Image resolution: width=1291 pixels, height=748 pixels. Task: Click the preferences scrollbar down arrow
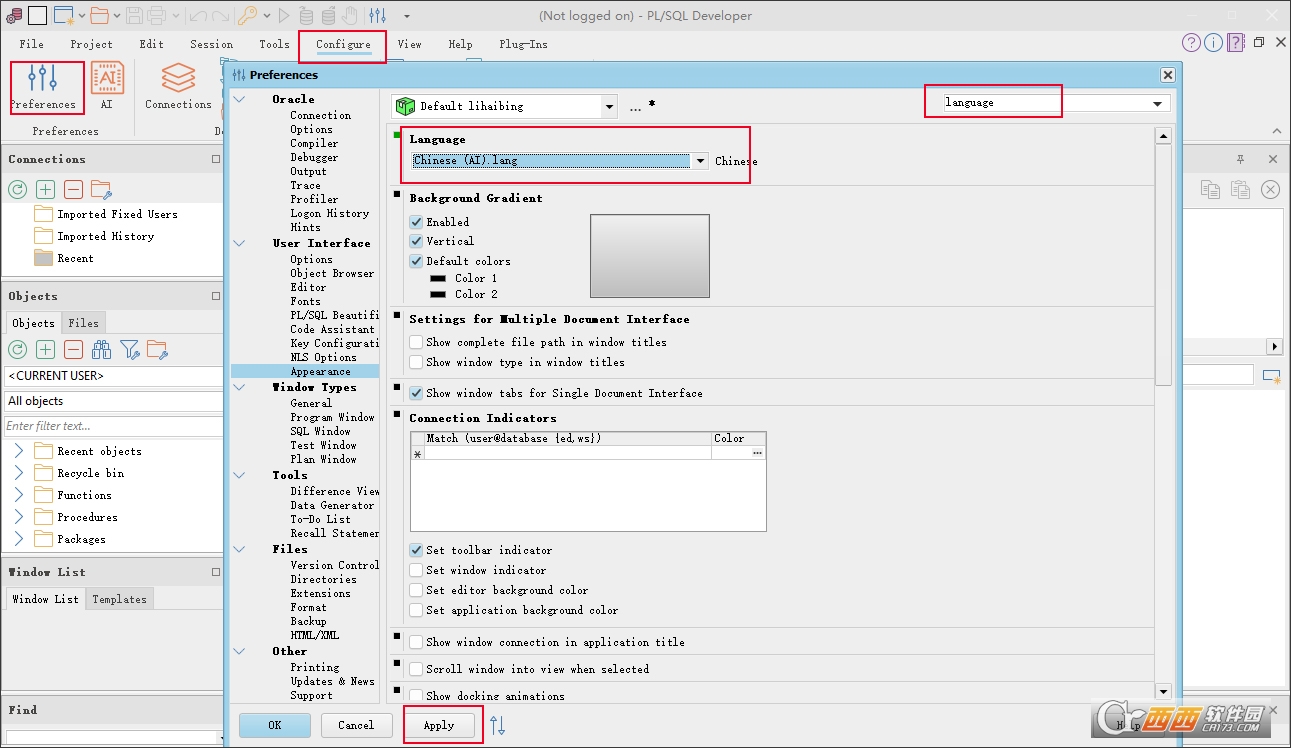pyautogui.click(x=1163, y=691)
